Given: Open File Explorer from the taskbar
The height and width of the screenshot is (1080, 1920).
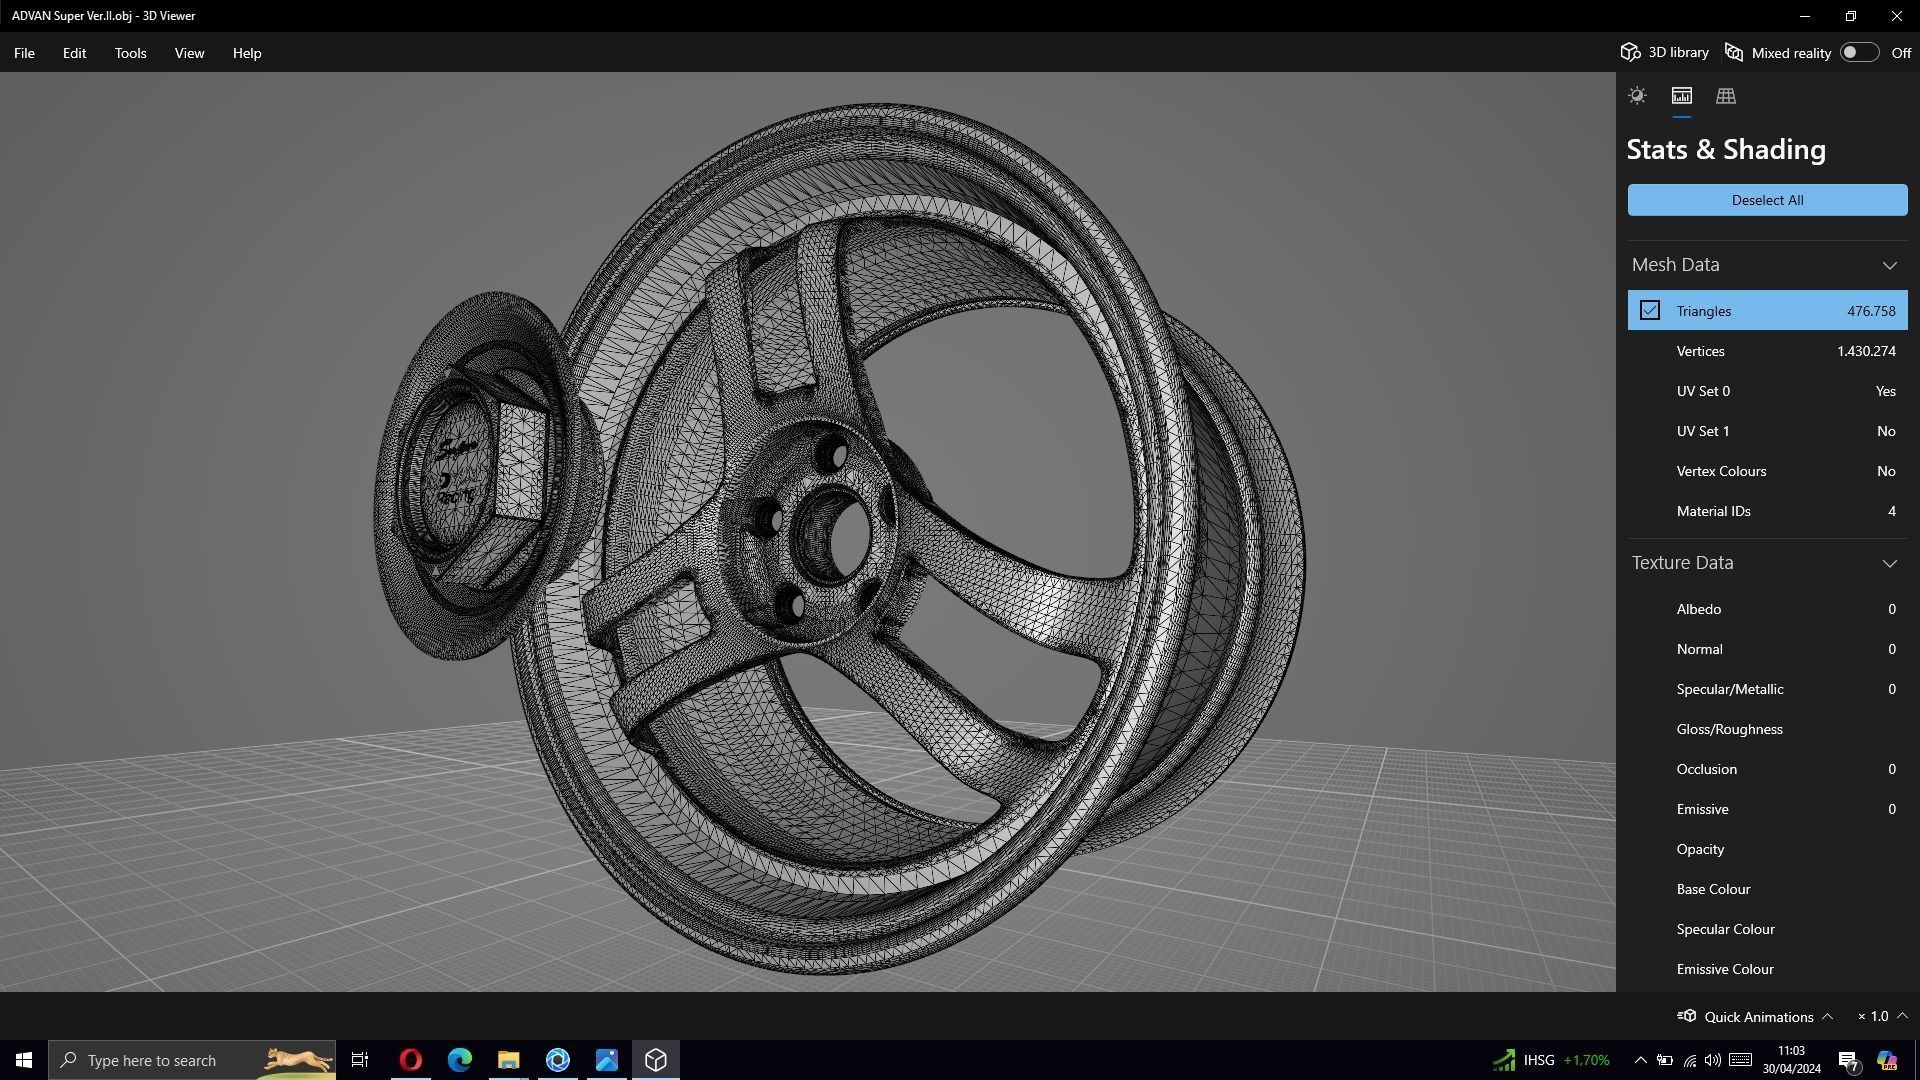Looking at the screenshot, I should pyautogui.click(x=508, y=1060).
